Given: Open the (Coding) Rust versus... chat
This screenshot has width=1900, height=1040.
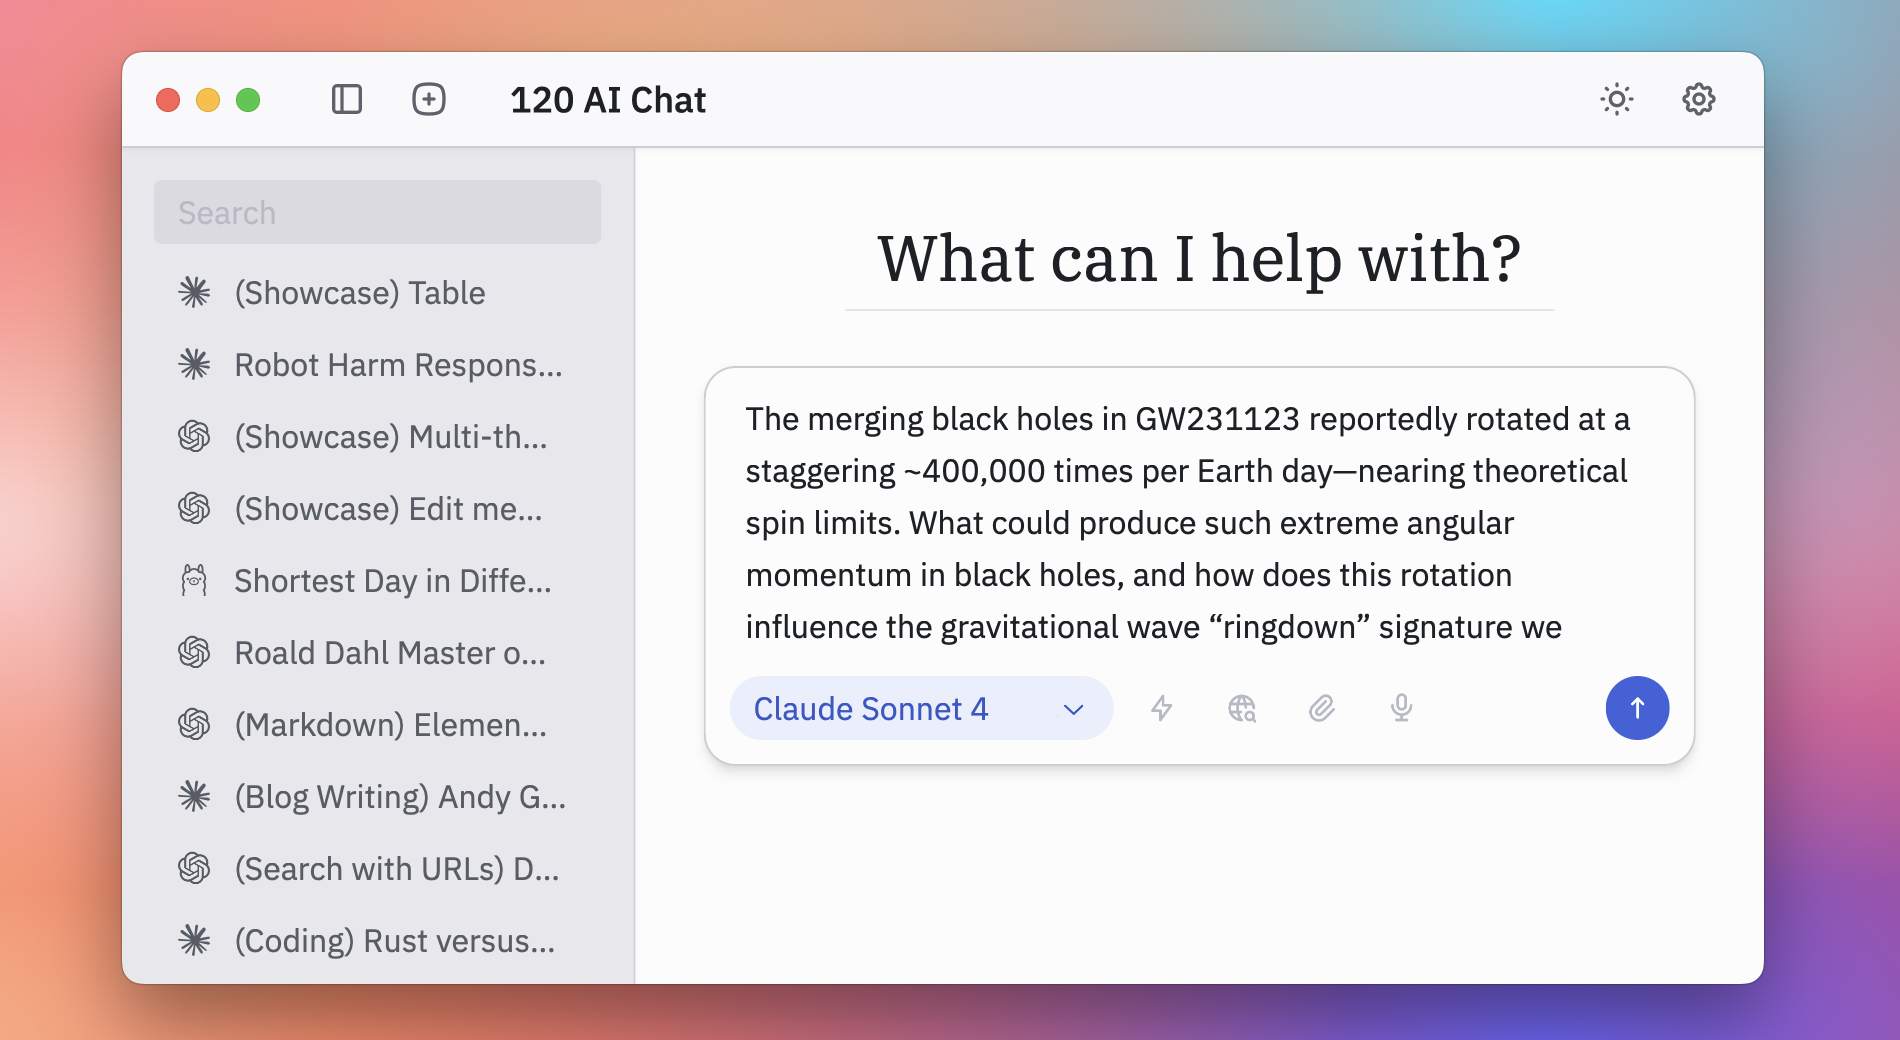Looking at the screenshot, I should pos(394,941).
